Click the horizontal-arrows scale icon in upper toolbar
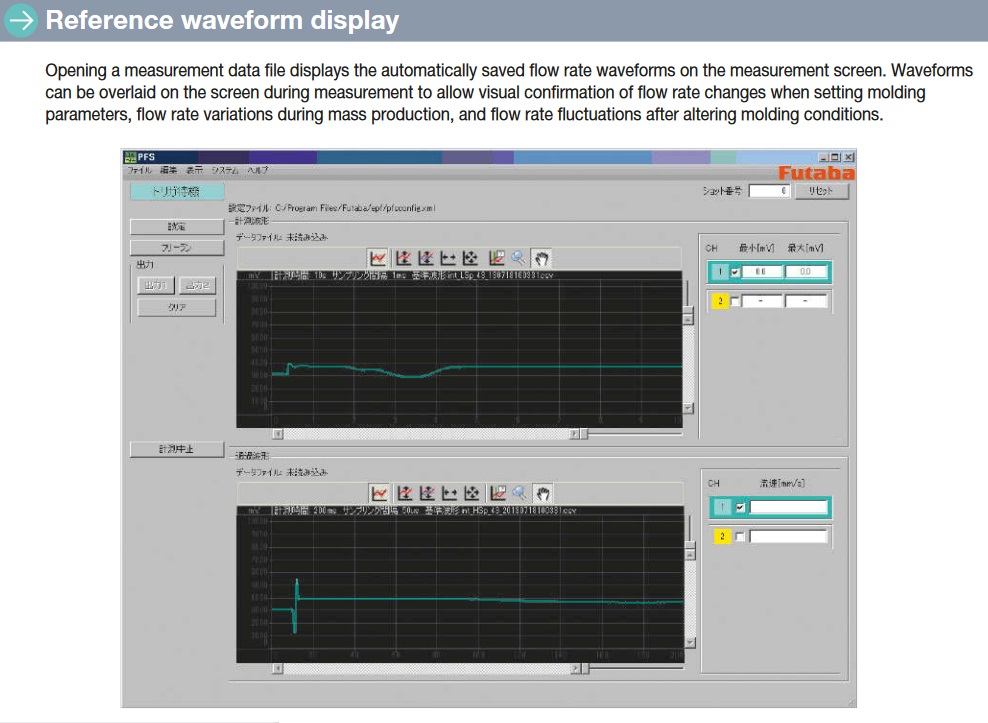Viewport: 988px width, 723px height. (x=449, y=258)
